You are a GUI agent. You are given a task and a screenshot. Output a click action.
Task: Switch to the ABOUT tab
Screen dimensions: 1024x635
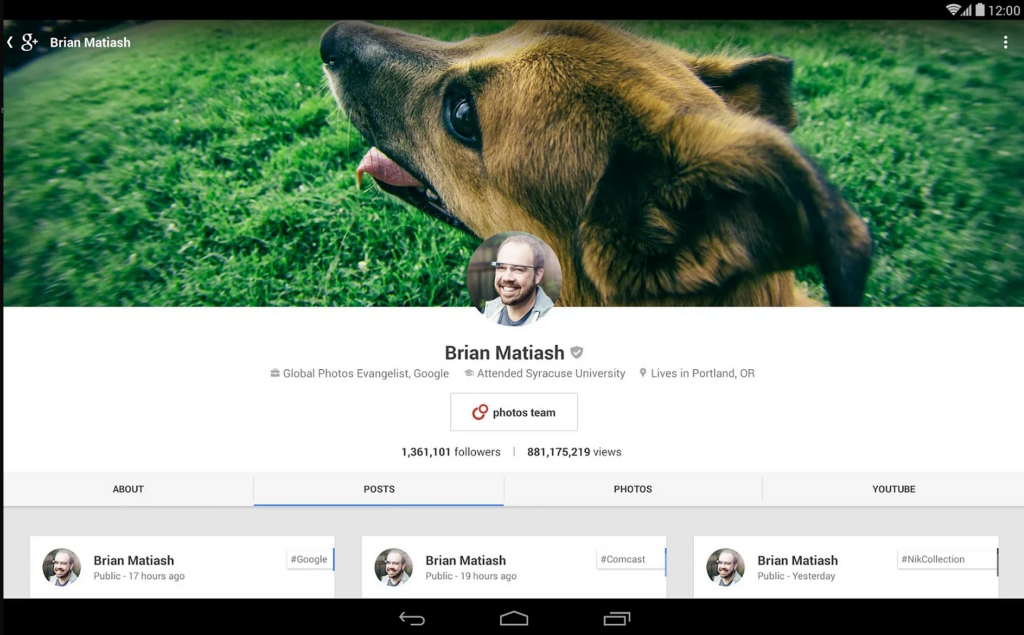pyautogui.click(x=128, y=489)
